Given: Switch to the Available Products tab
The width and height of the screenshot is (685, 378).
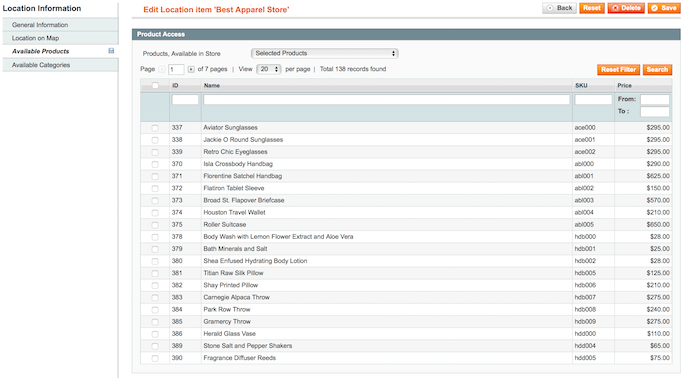Looking at the screenshot, I should (60, 51).
